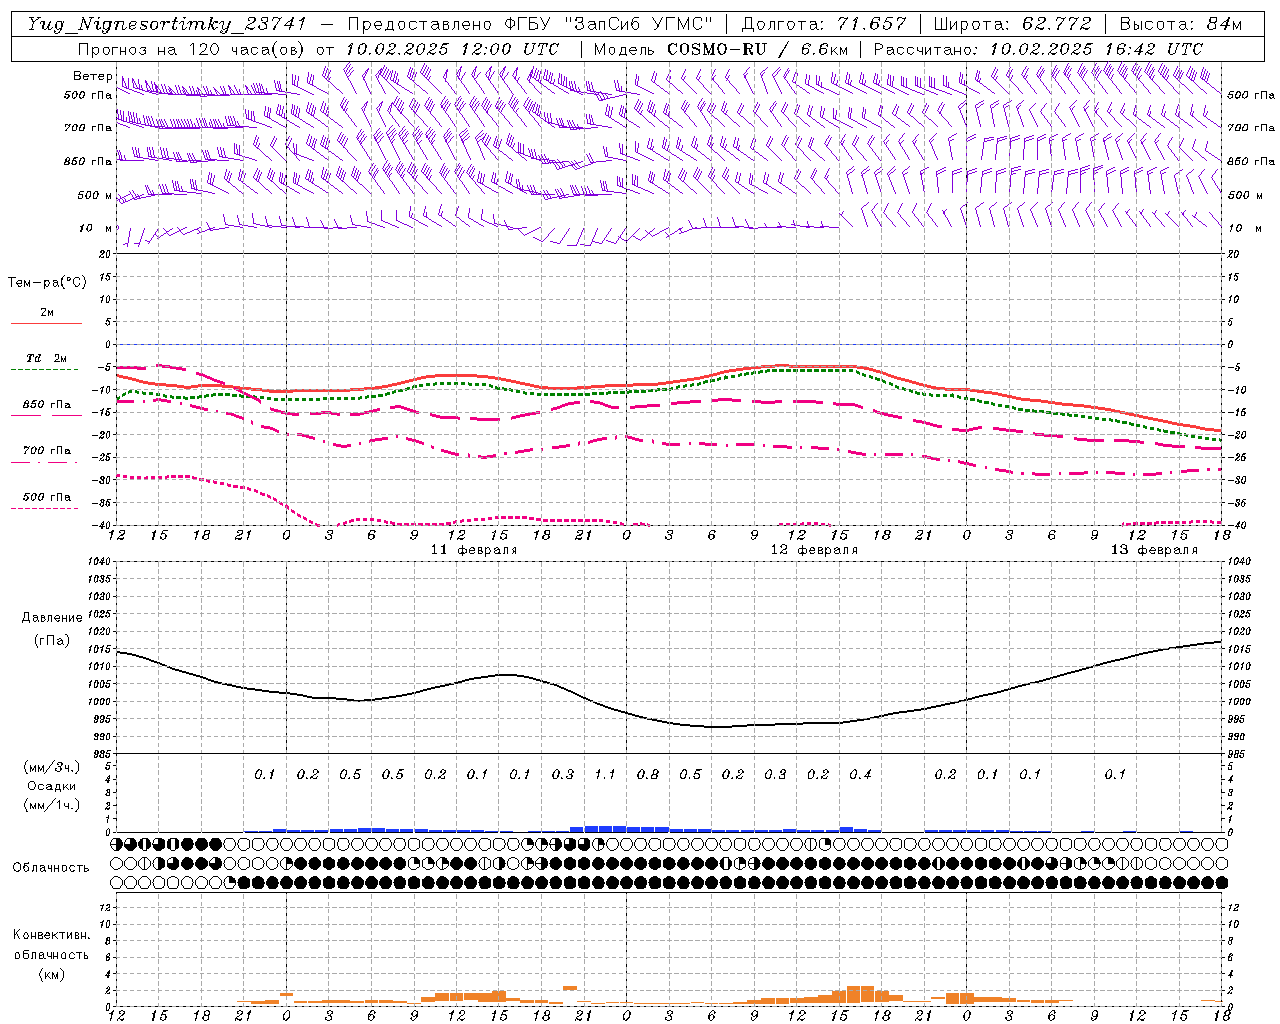This screenshot has width=1280, height=1024.
Task: Click the 13 февраля date label
Action: point(1154,550)
